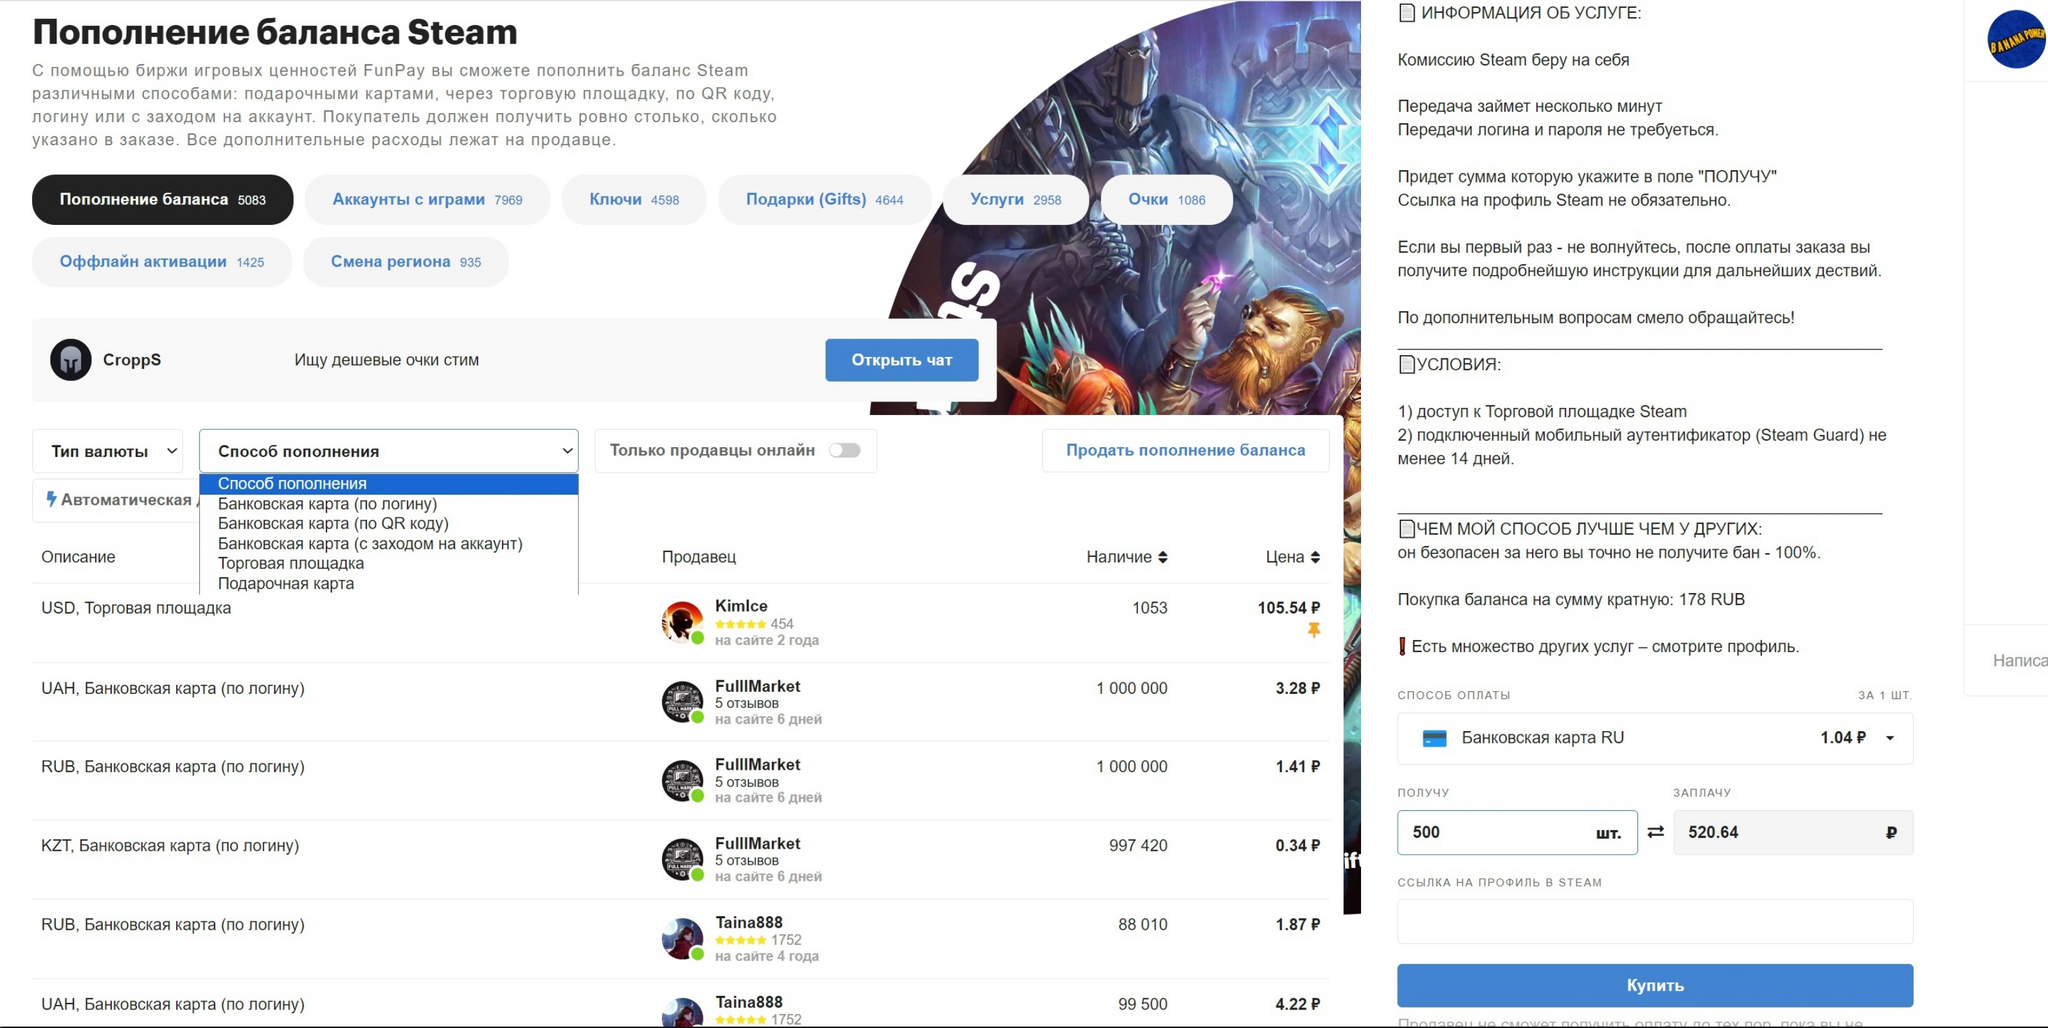
Task: Click price 1.87 ₽
Action: (1297, 925)
